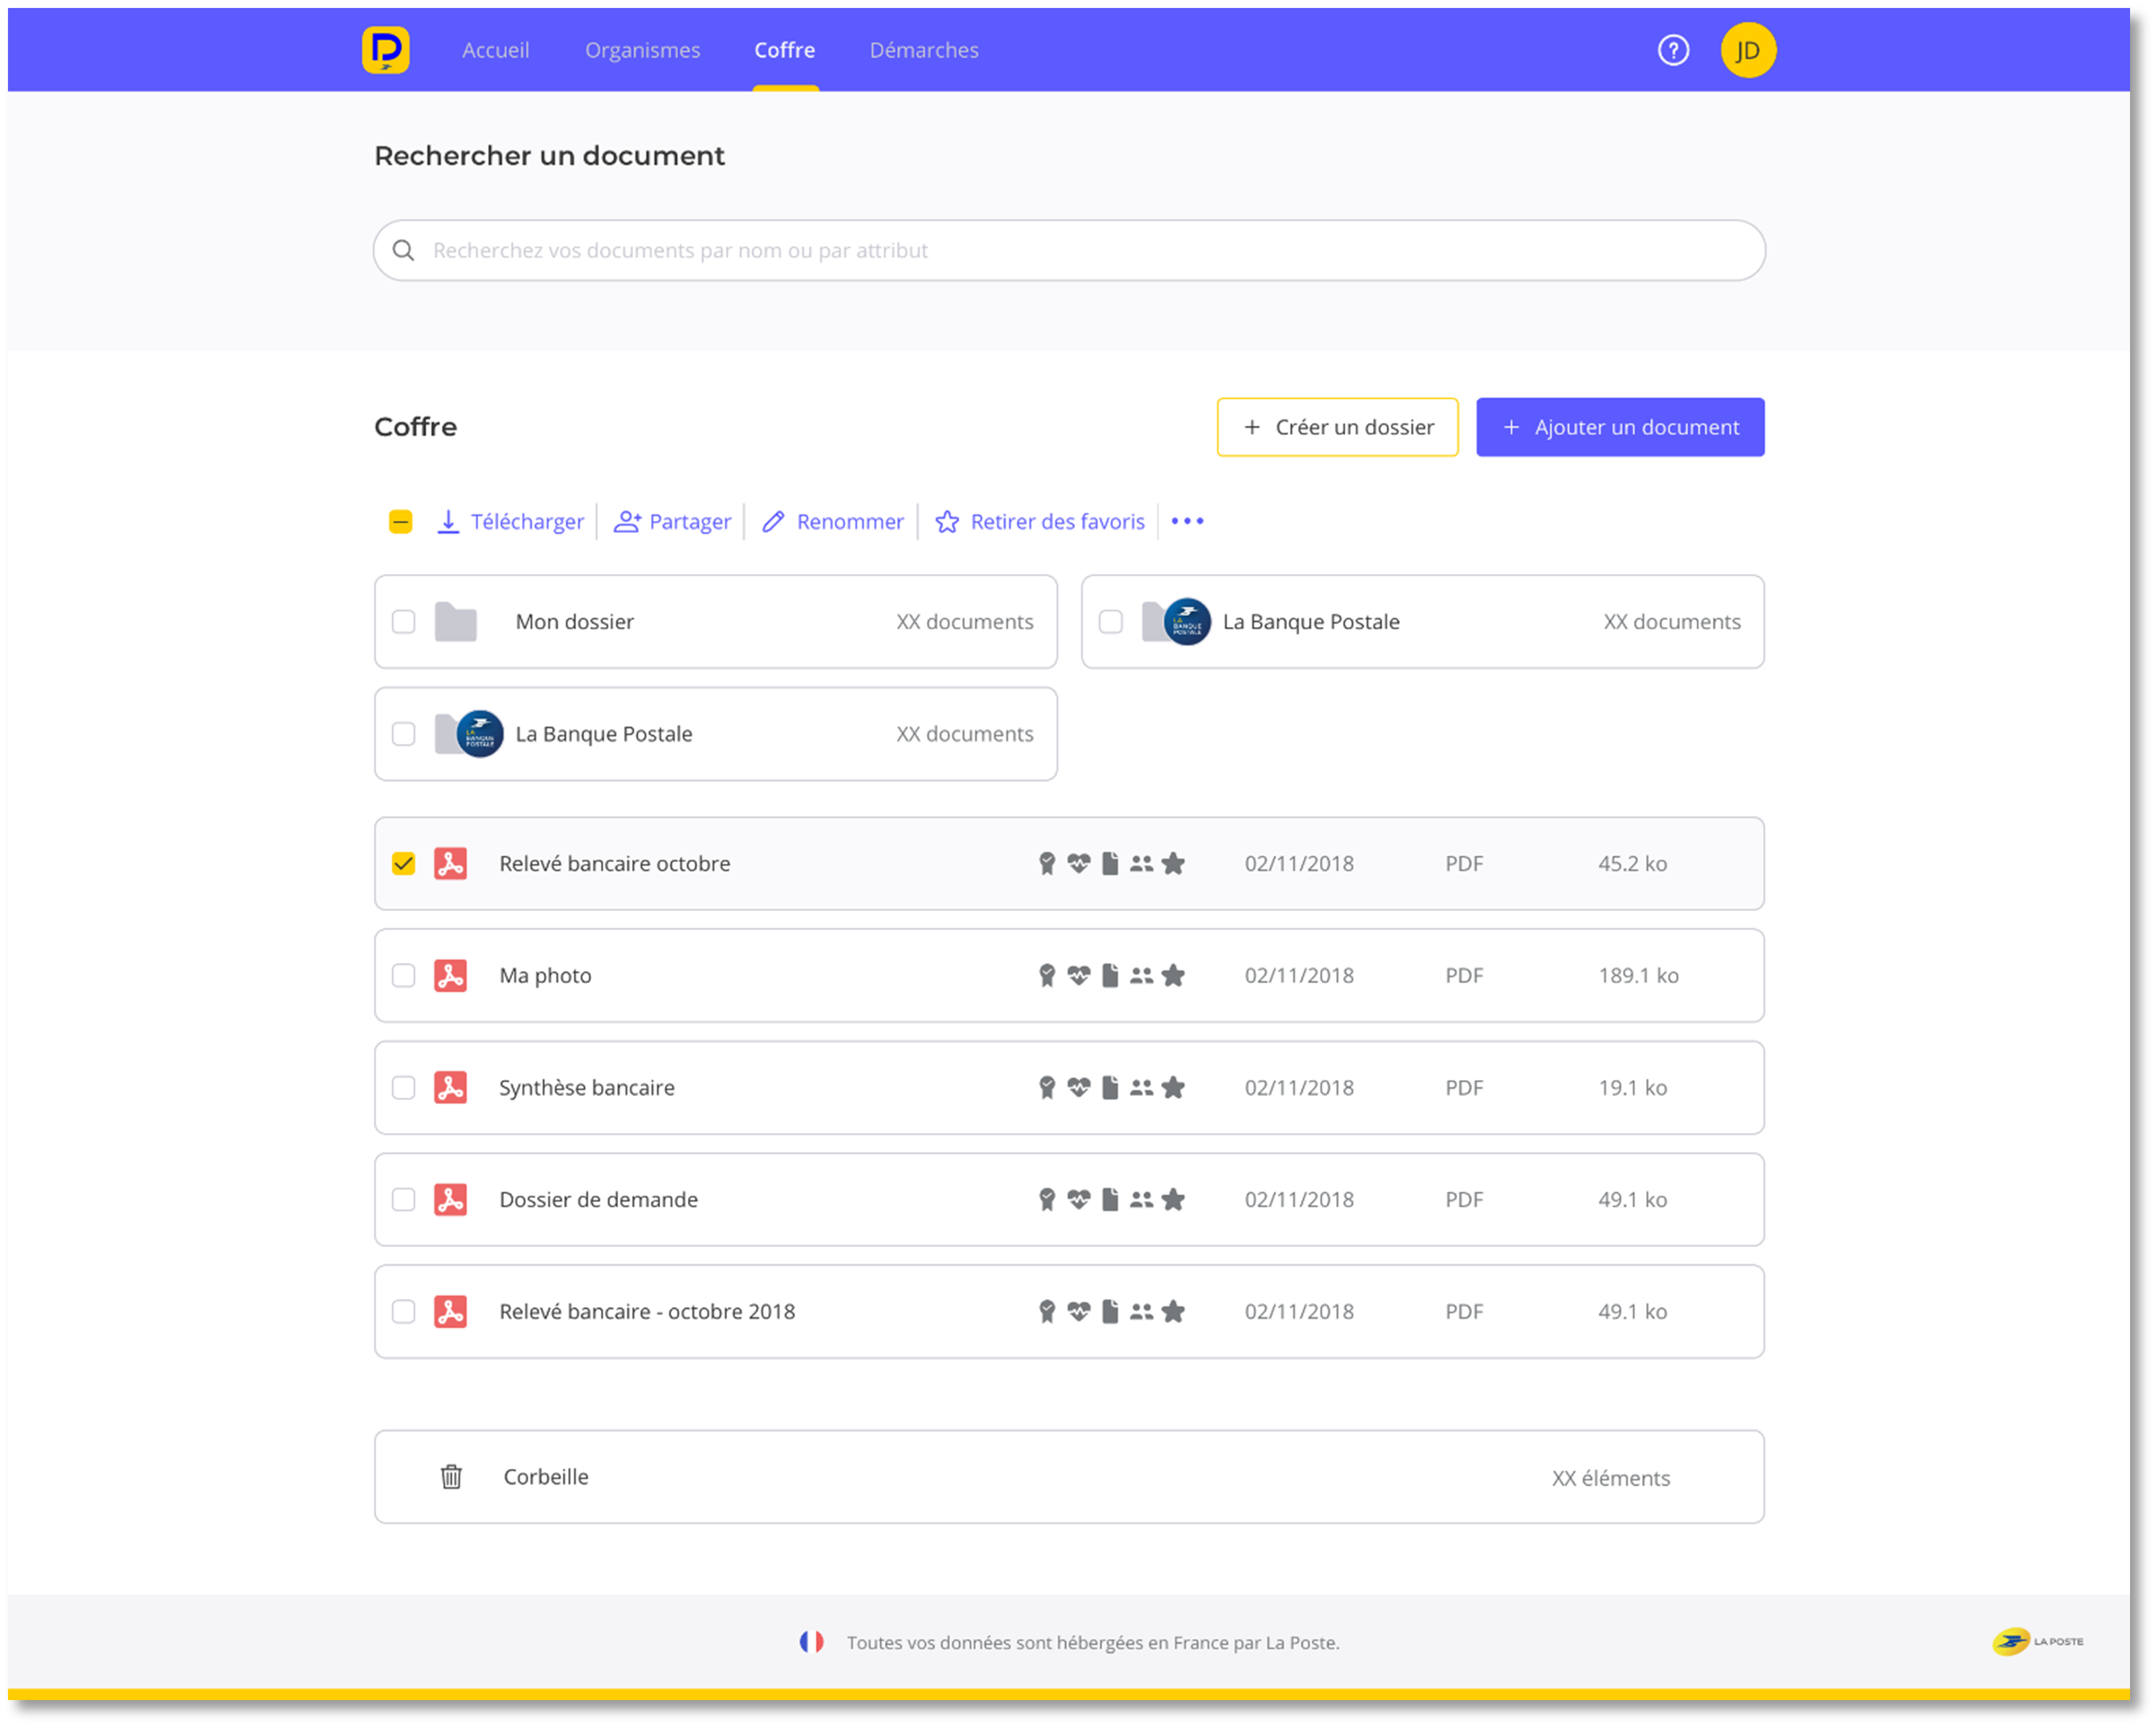Image resolution: width=2156 pixels, height=1726 pixels.
Task: Click the heart health icon on Synthèse bancaire
Action: tap(1078, 1087)
